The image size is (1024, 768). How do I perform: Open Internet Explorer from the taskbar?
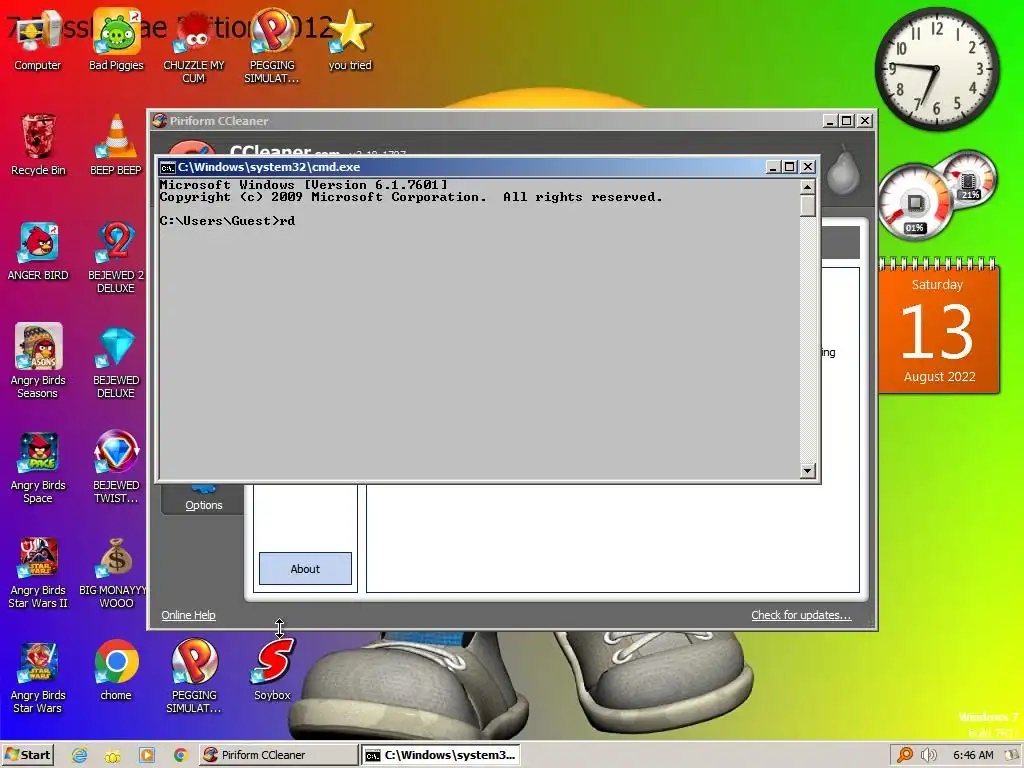80,755
